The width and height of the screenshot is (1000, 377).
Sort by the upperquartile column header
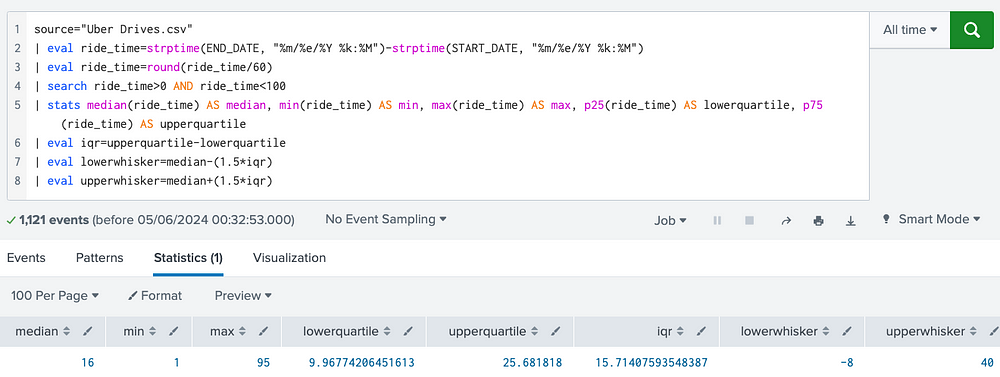point(494,331)
